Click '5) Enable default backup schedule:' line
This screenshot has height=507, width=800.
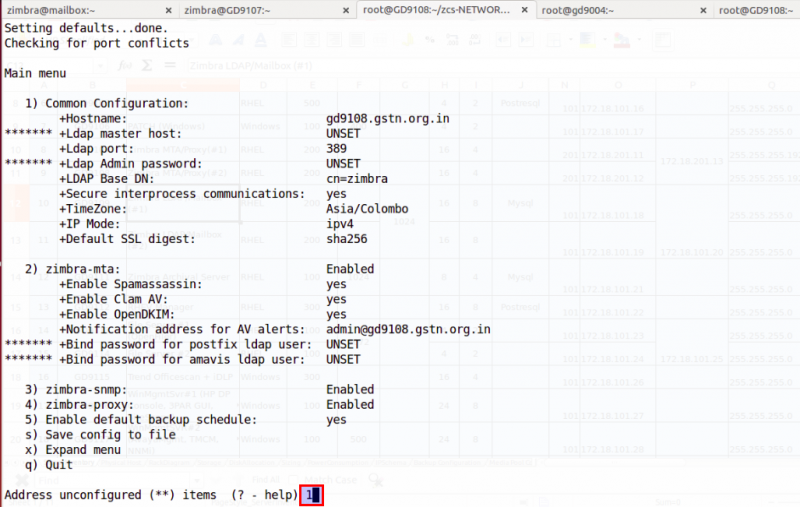coord(141,420)
